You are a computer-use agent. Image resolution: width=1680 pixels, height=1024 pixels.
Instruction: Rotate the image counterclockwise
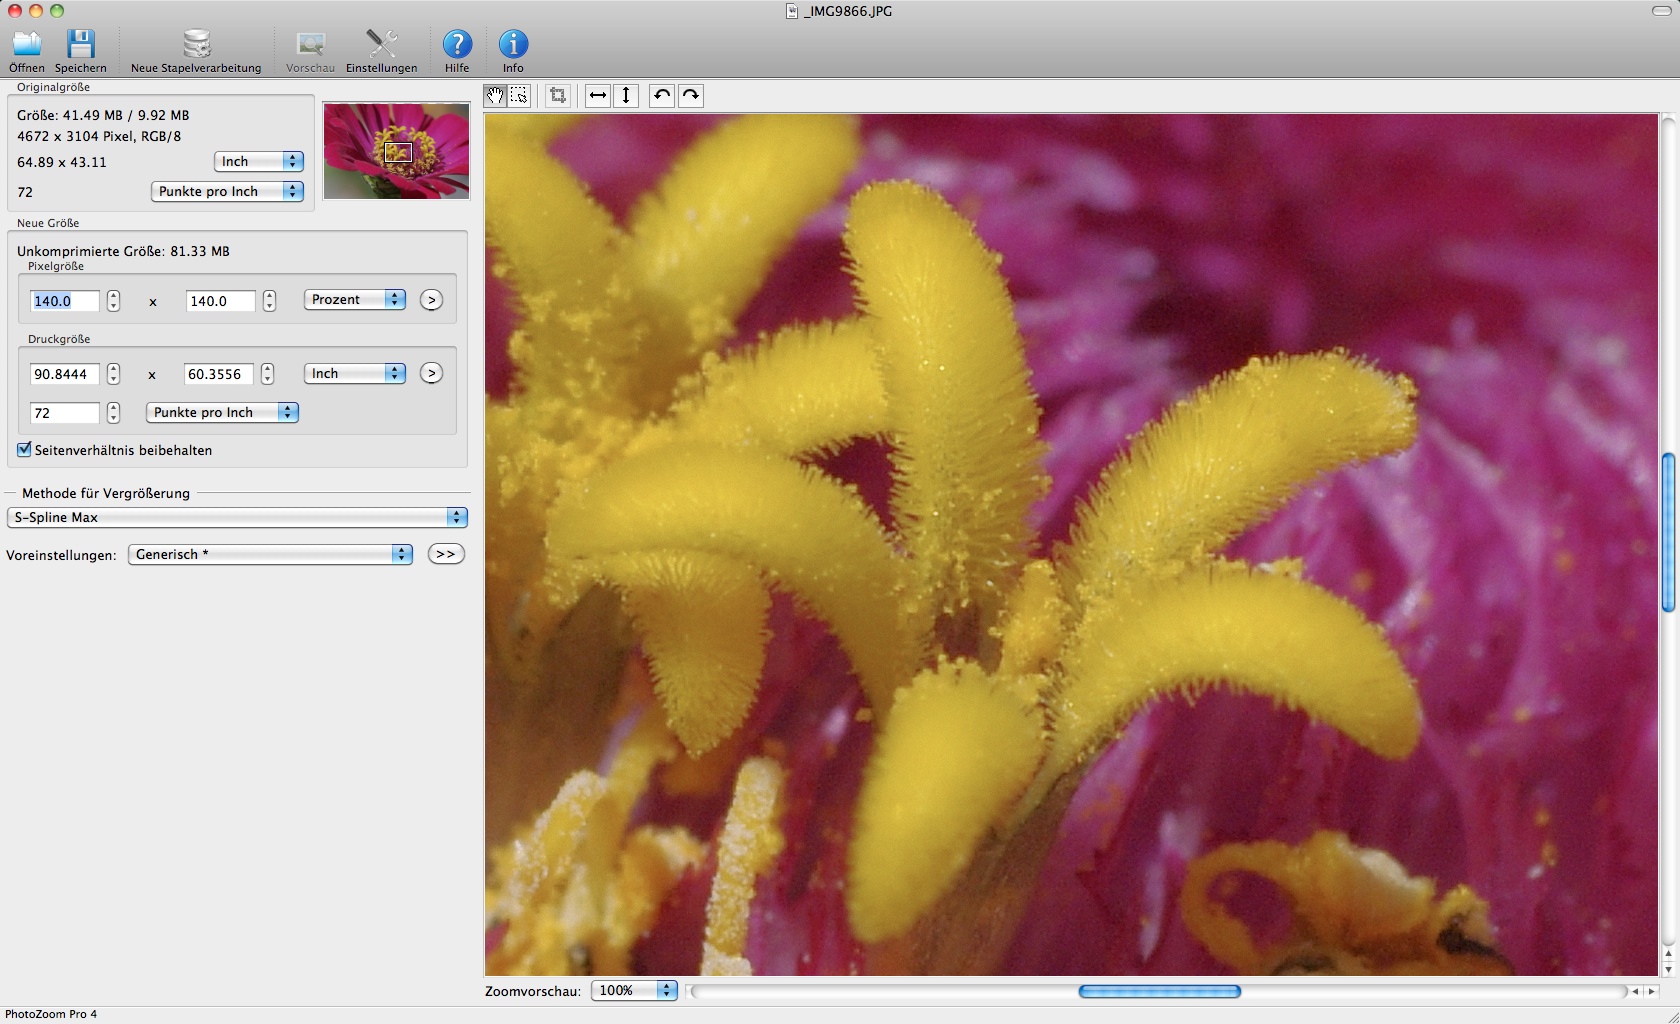click(x=660, y=95)
